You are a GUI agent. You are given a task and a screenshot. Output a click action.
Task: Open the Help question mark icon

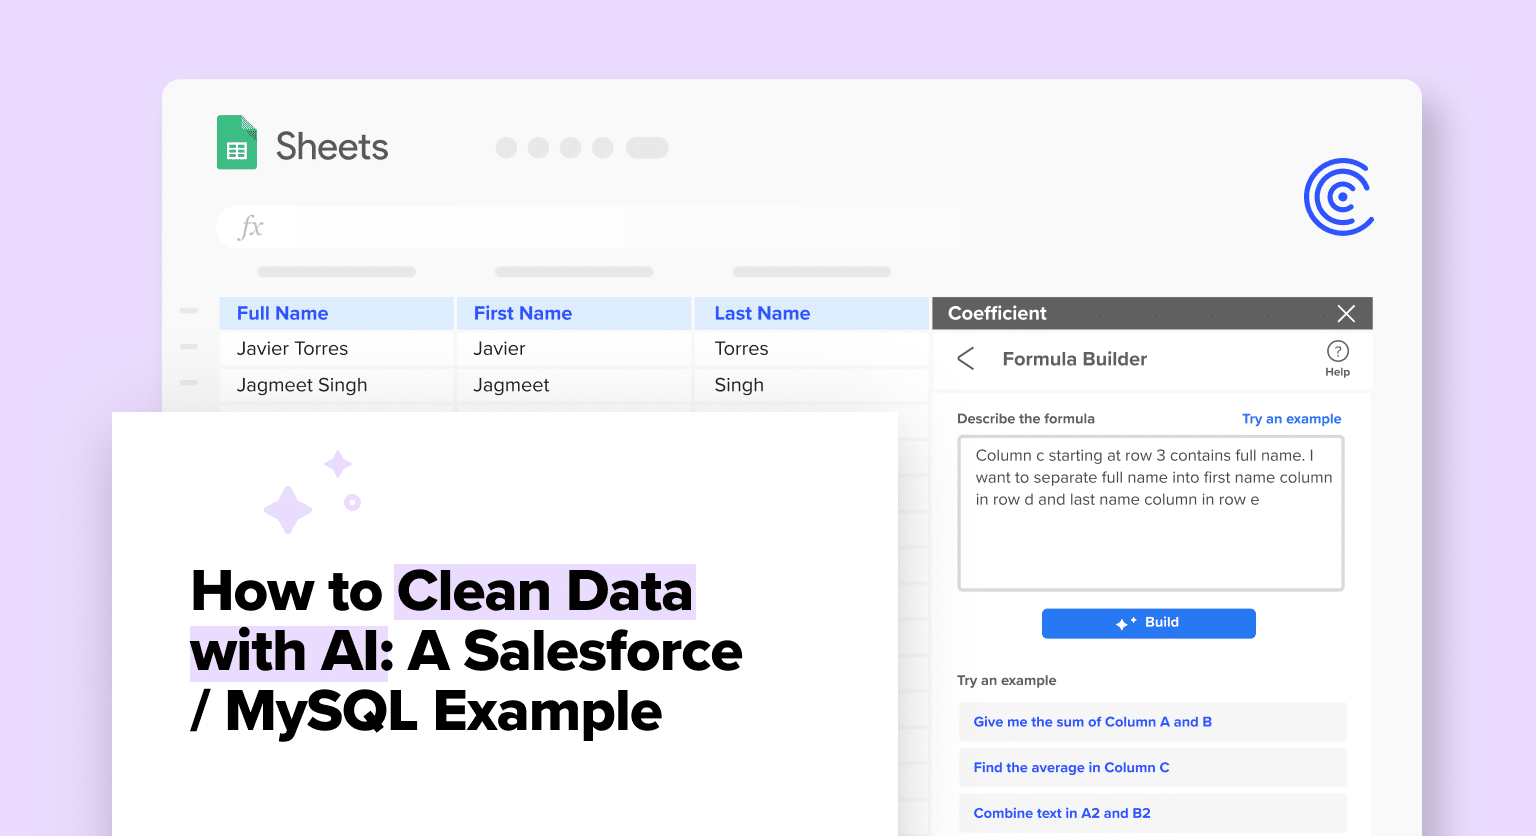(1337, 351)
